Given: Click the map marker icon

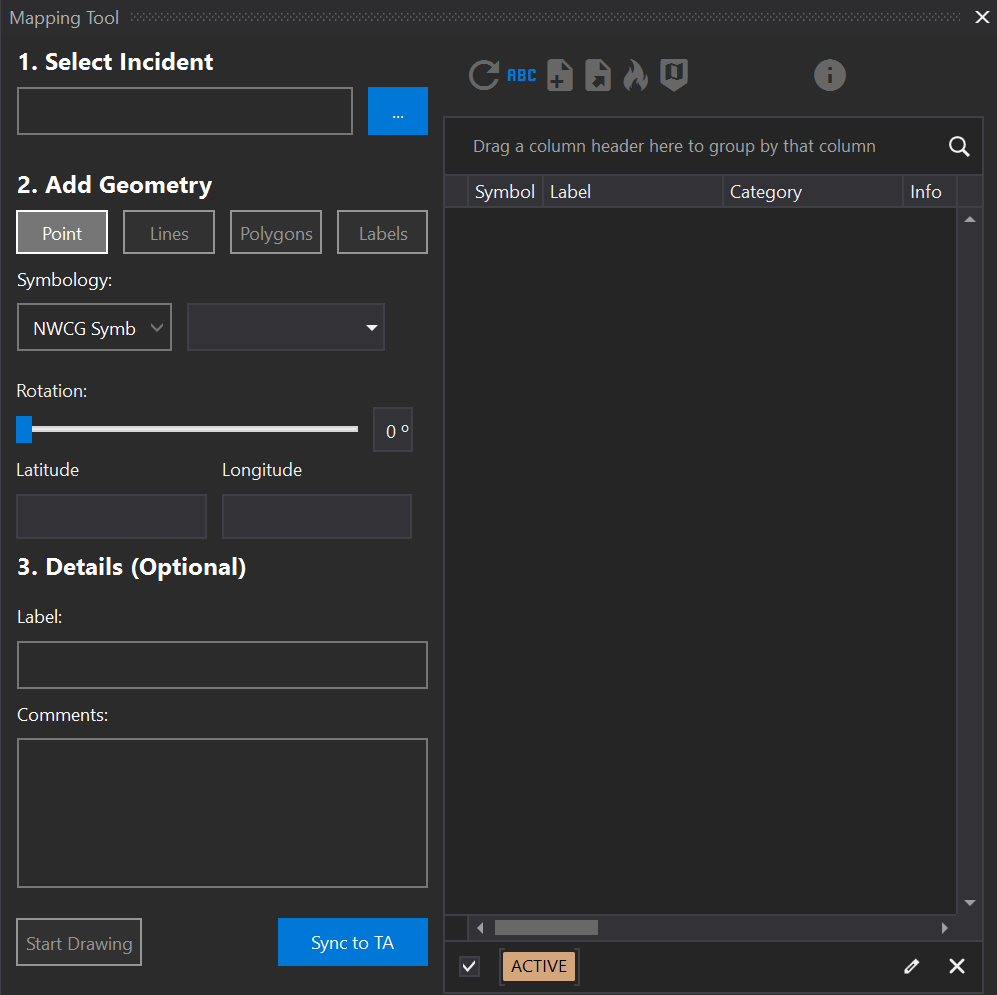Looking at the screenshot, I should pyautogui.click(x=674, y=75).
